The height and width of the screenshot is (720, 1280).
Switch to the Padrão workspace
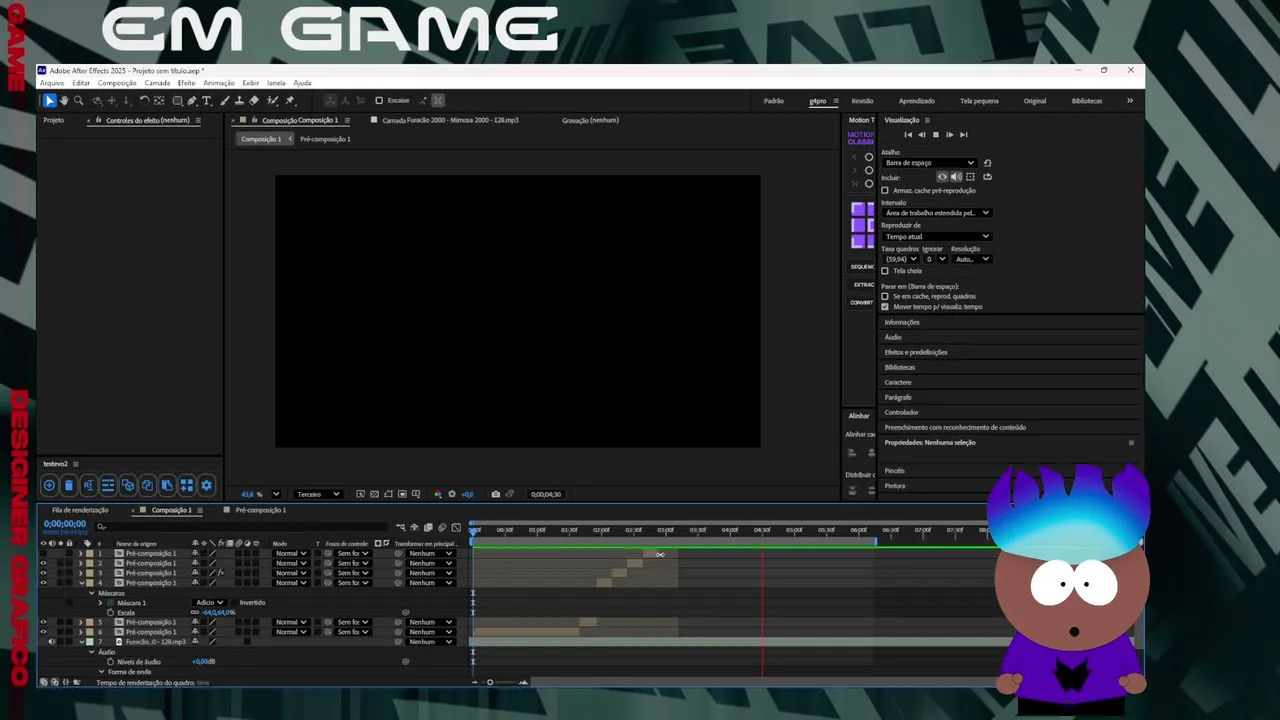(x=774, y=101)
